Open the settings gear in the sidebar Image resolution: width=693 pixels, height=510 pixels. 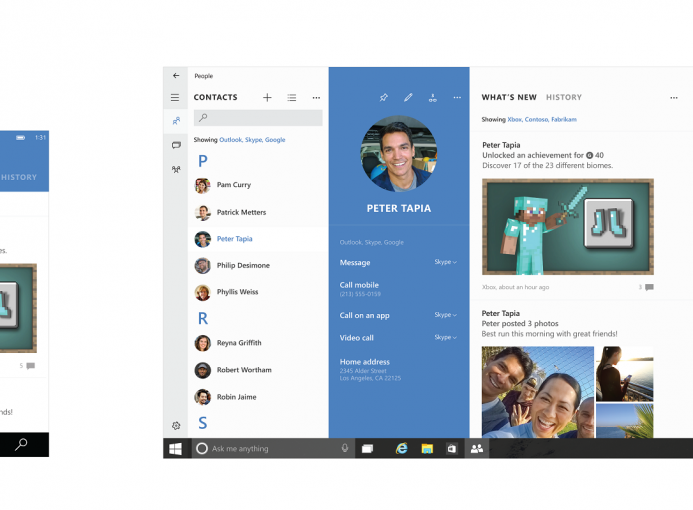[176, 426]
